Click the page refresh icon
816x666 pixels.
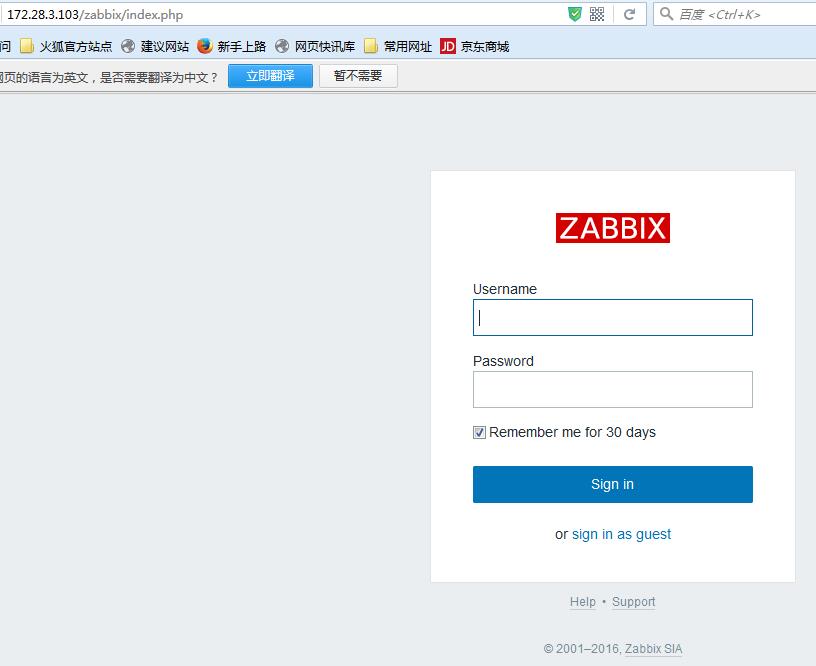click(x=630, y=14)
